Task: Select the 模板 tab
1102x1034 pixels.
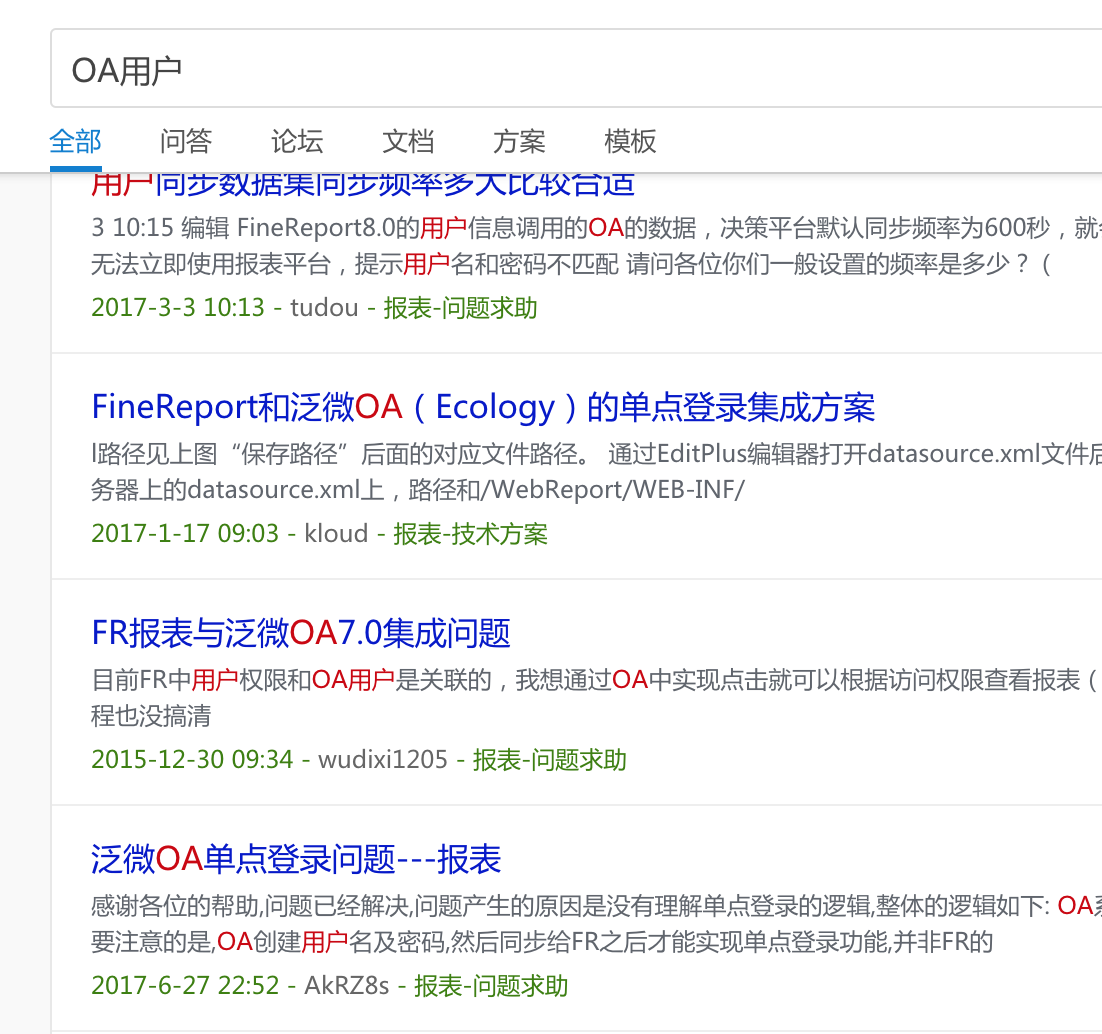Action: pos(630,141)
